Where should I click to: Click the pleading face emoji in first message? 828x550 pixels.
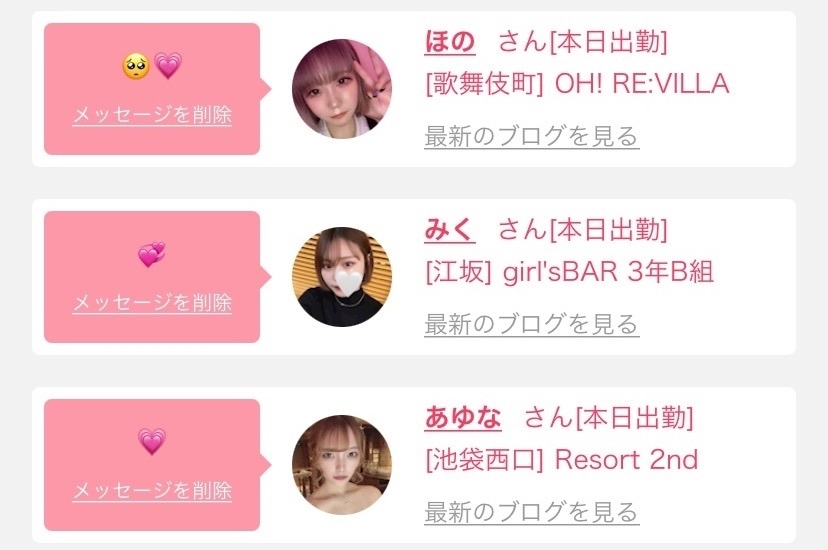136,67
